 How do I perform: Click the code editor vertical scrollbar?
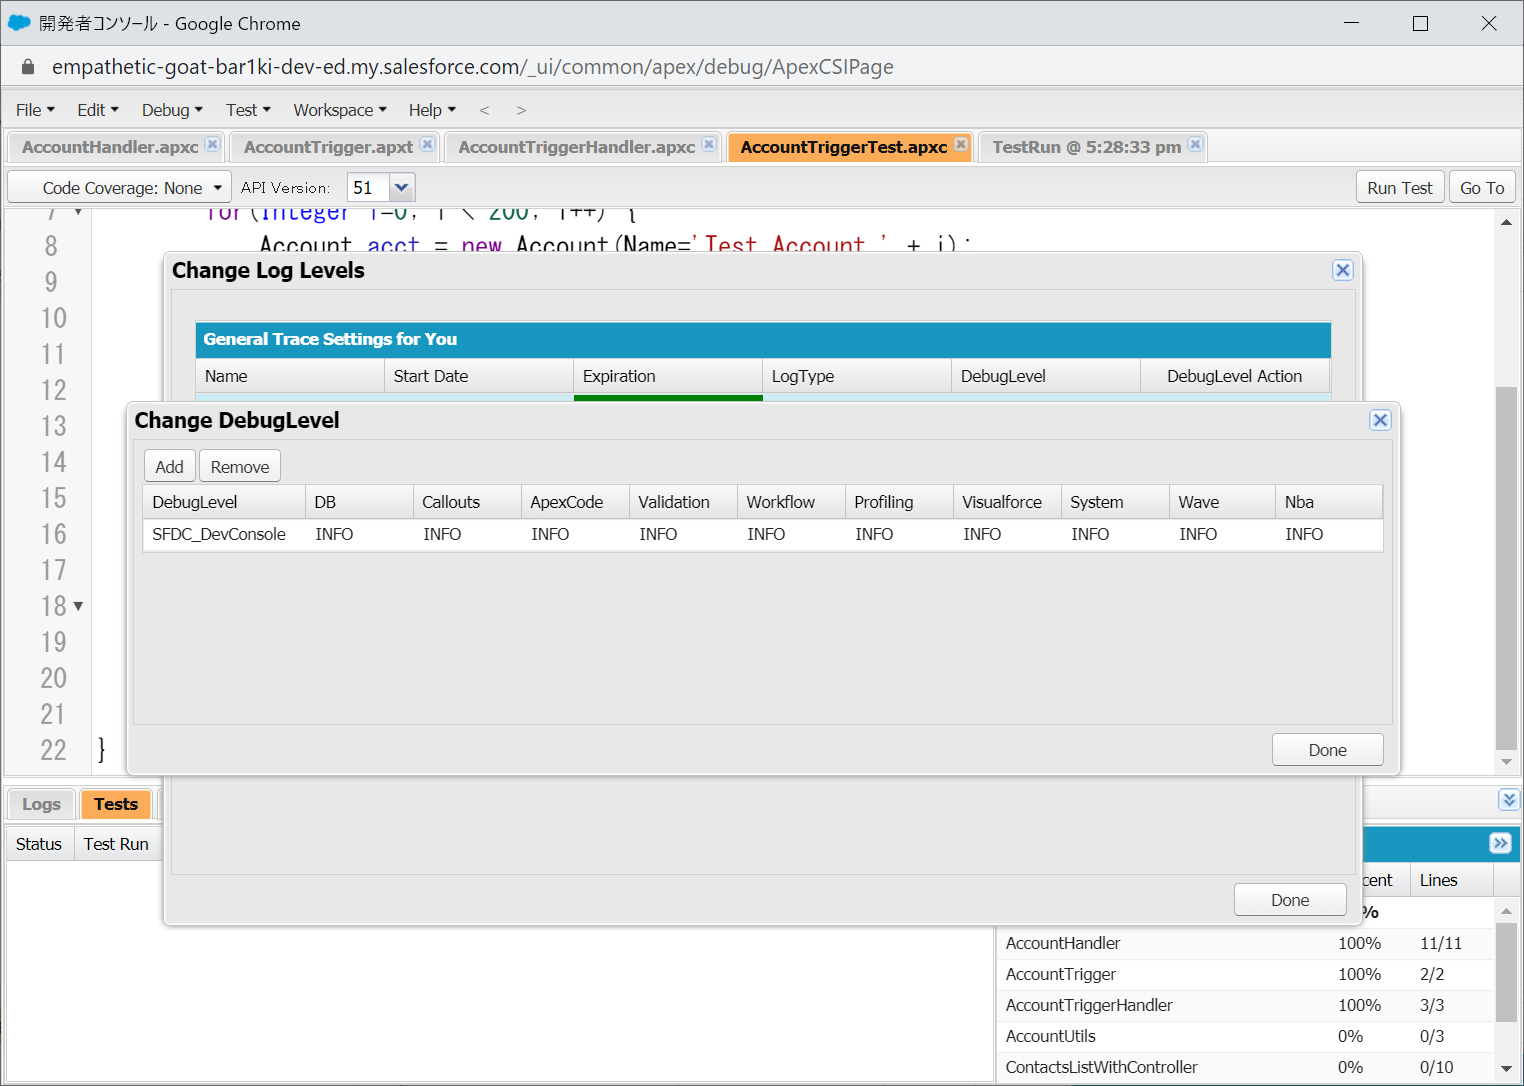(1506, 568)
